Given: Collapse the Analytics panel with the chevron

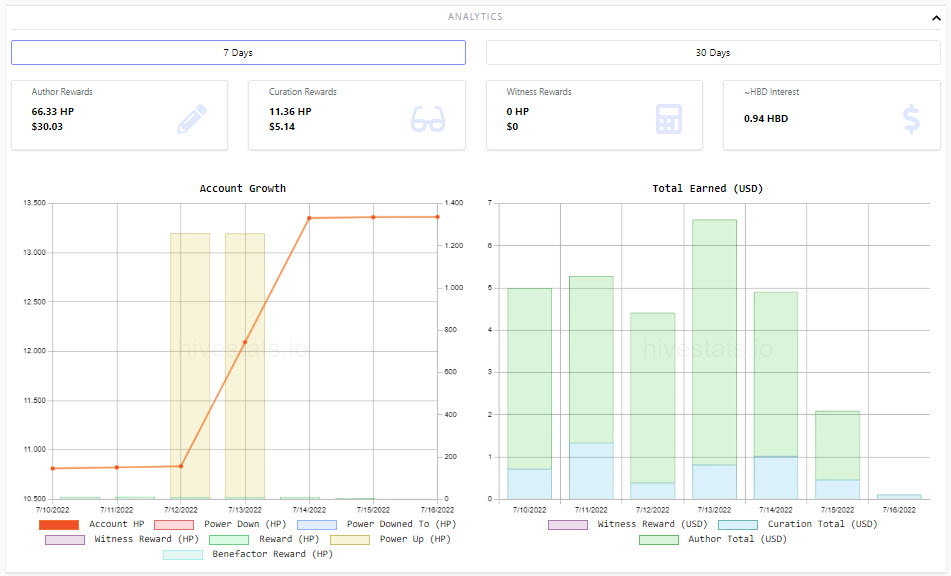Looking at the screenshot, I should [936, 18].
